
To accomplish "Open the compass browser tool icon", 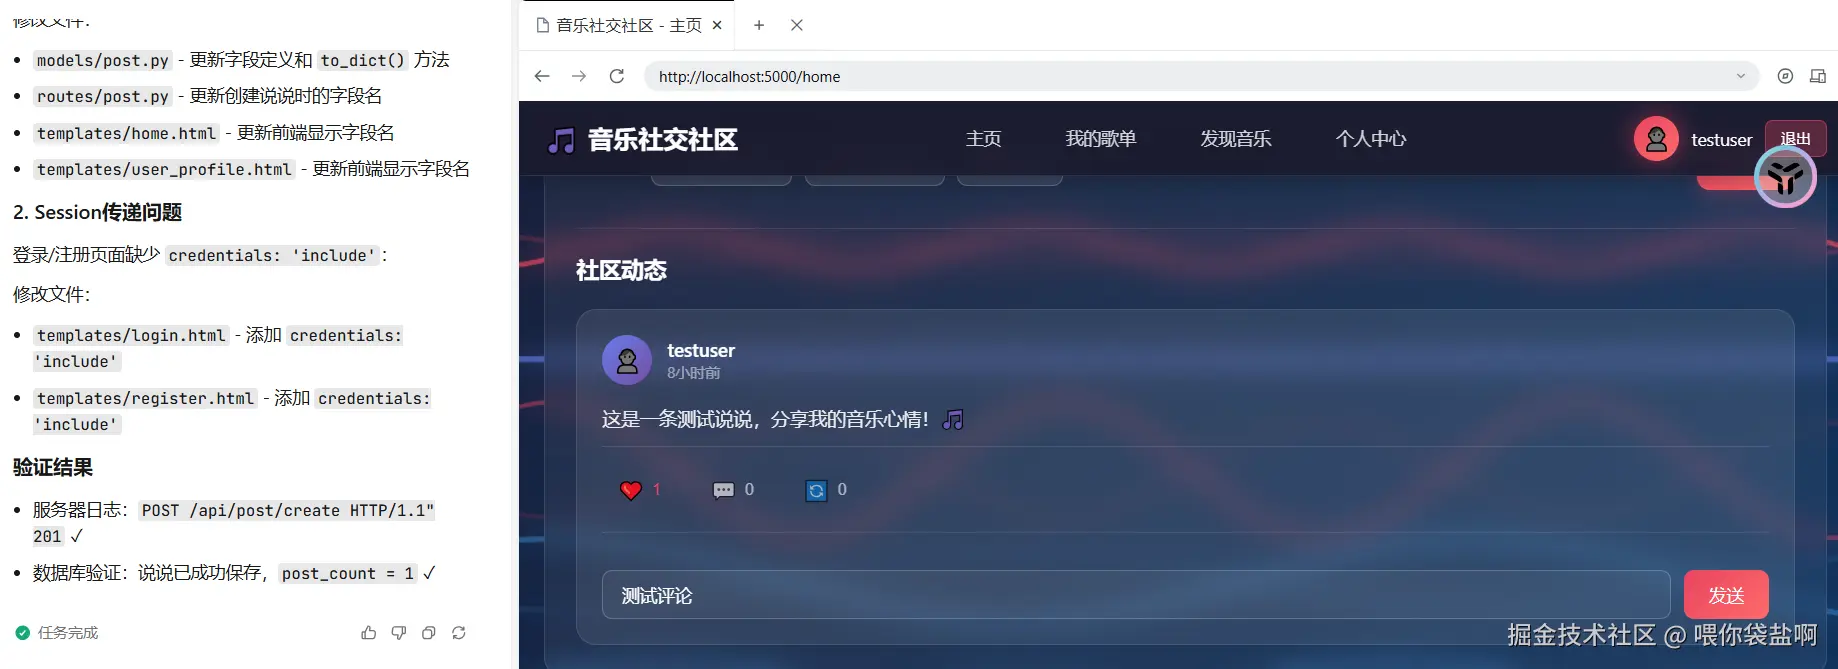I will click(1785, 76).
